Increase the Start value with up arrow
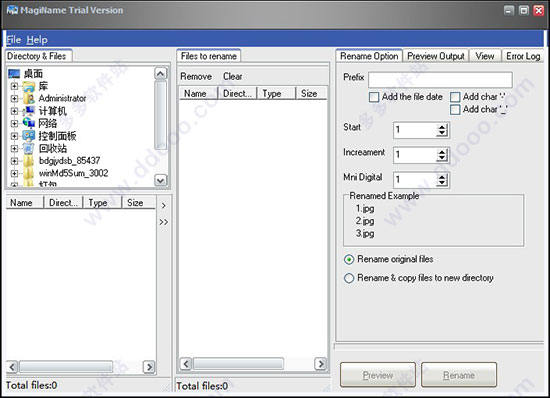550x398 pixels. [x=442, y=127]
